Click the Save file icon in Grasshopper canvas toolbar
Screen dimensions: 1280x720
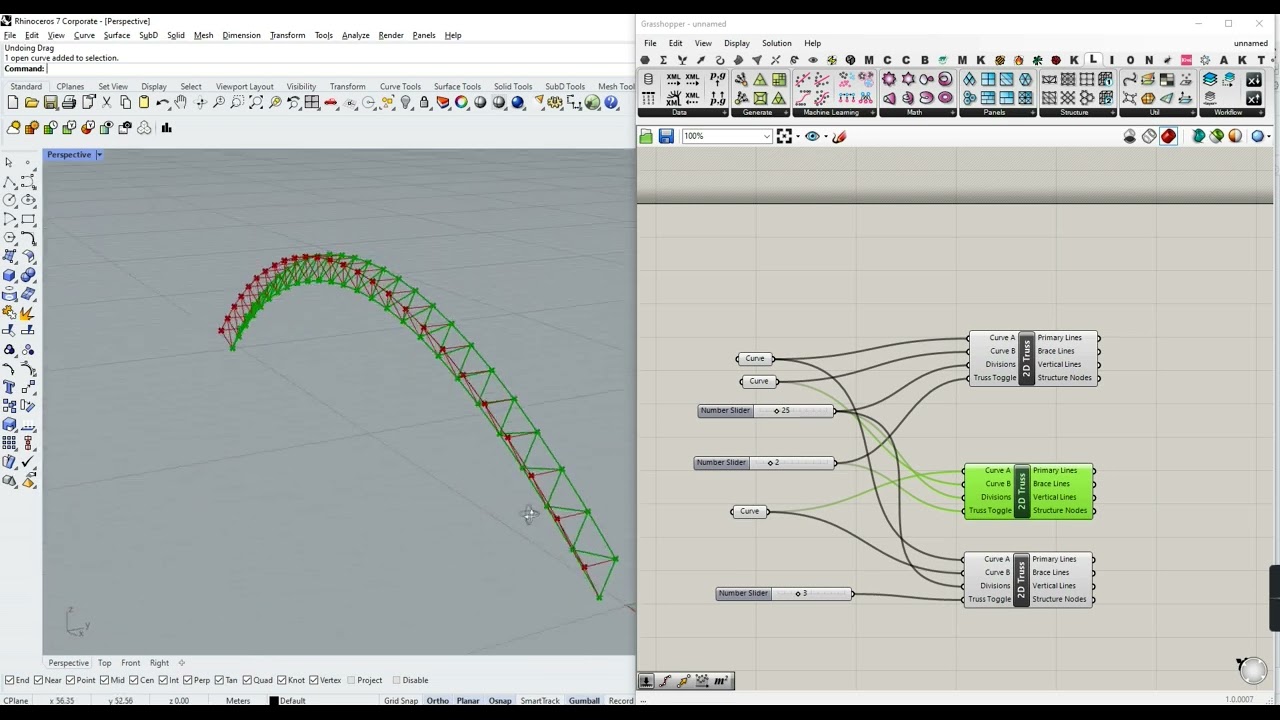click(x=666, y=136)
